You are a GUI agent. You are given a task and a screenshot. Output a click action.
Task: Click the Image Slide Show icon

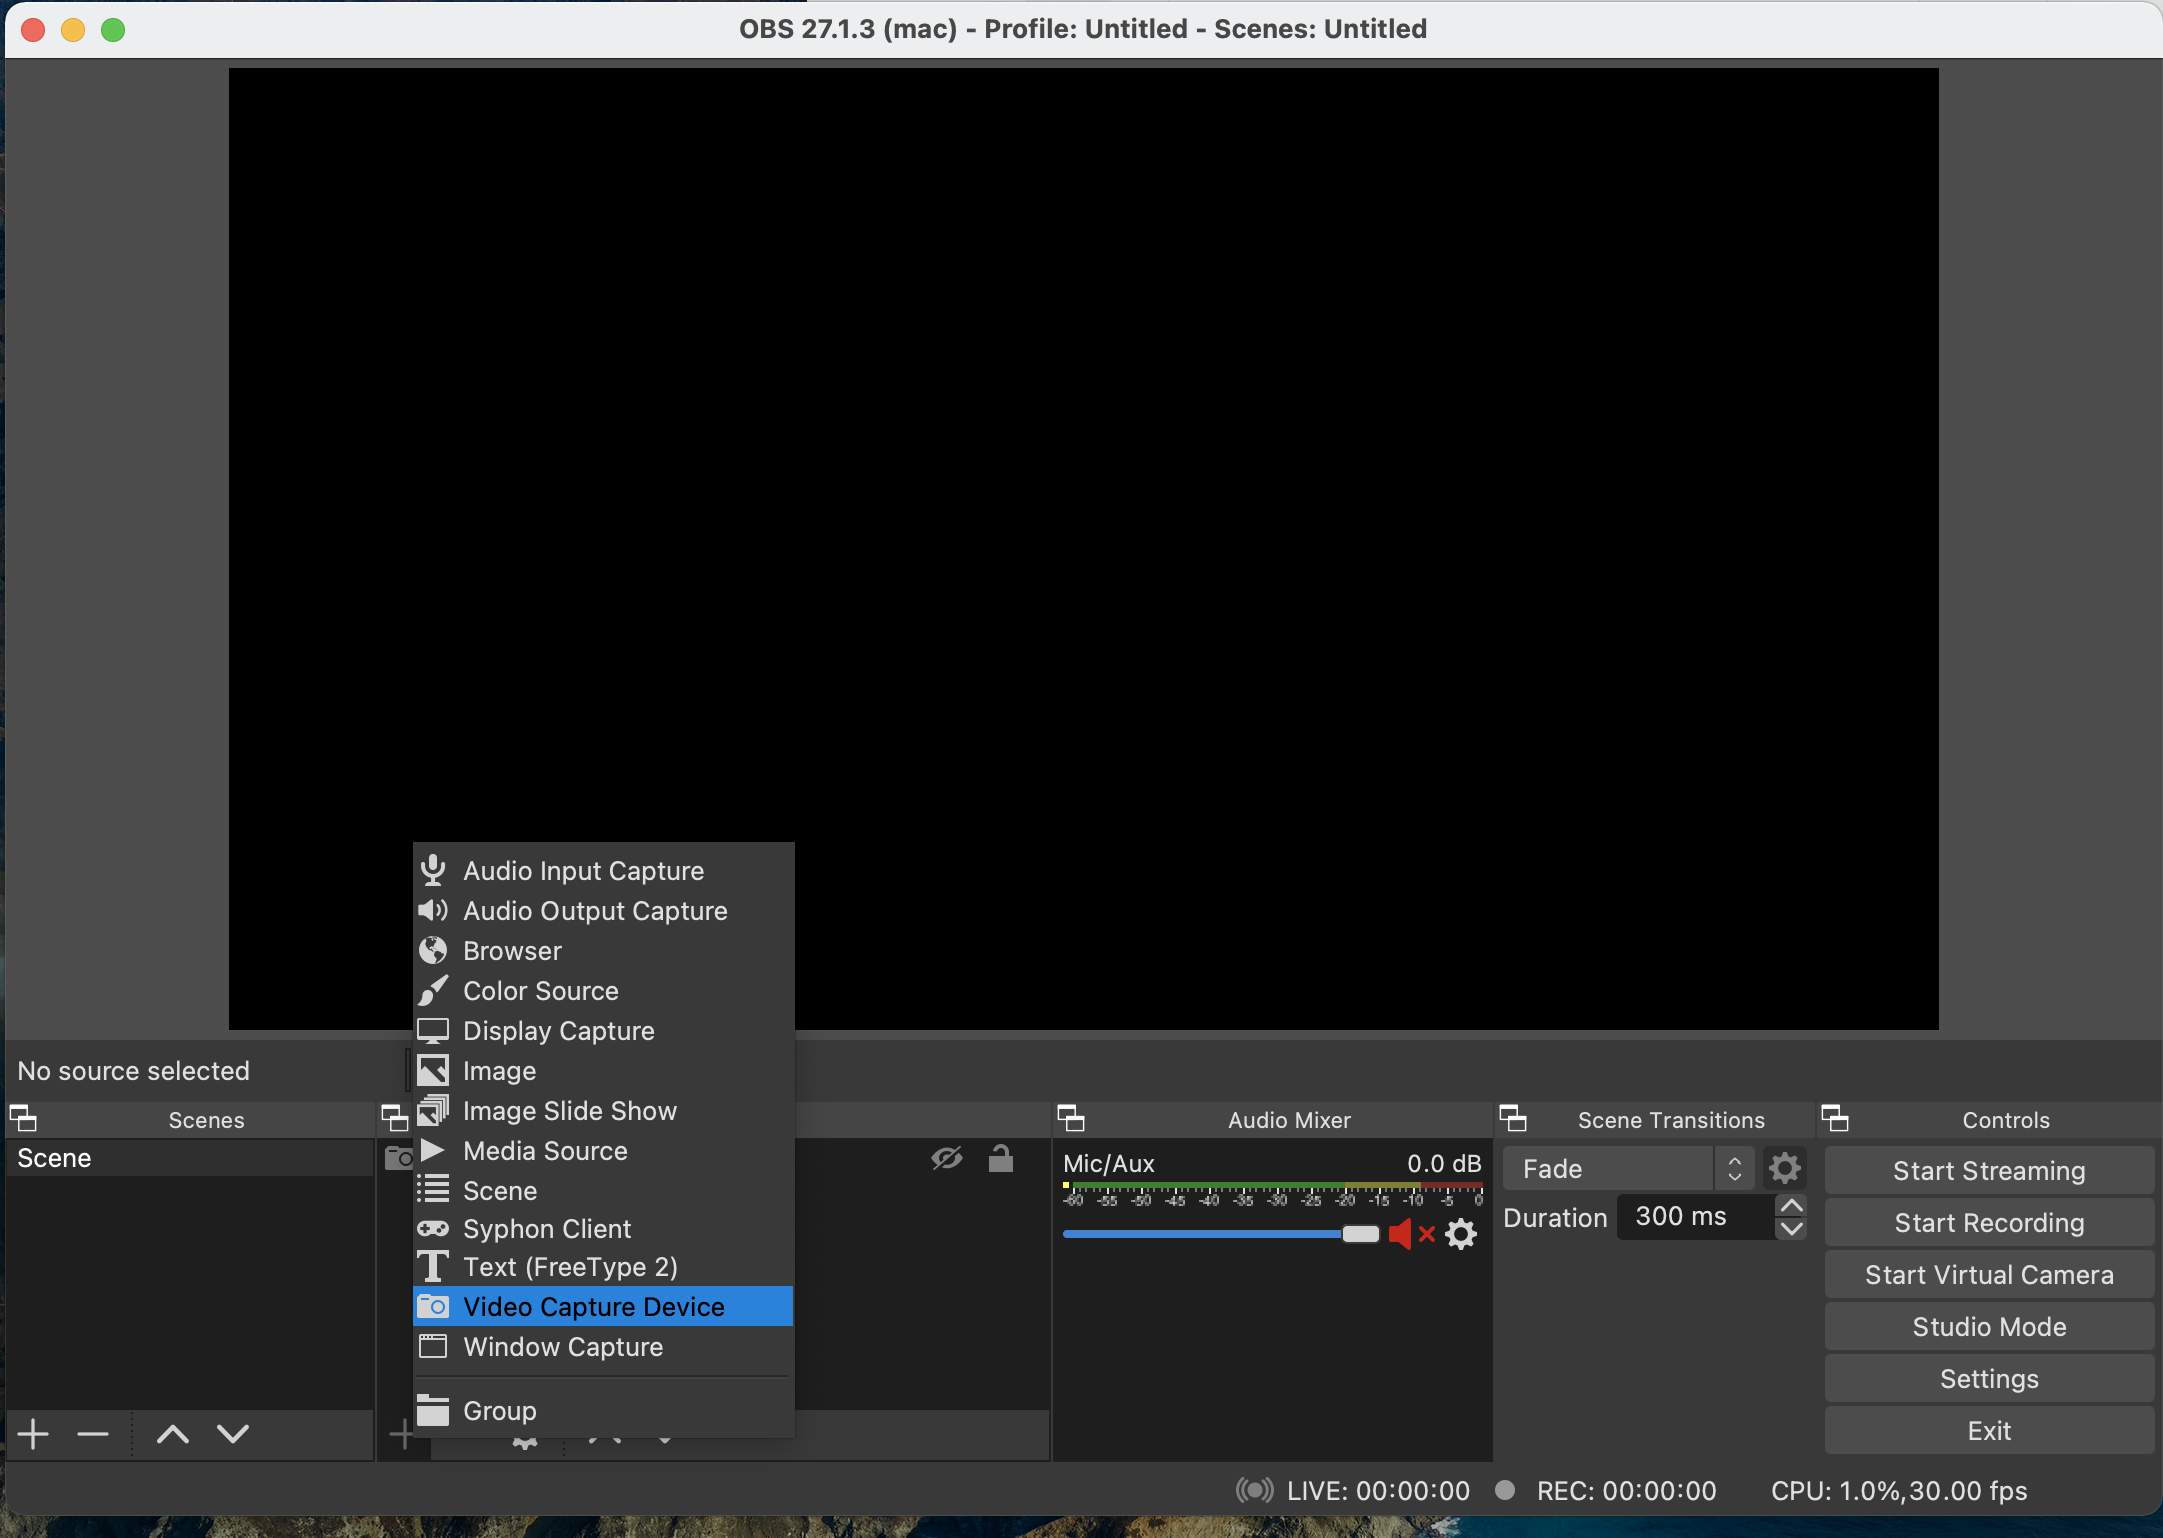click(433, 1110)
